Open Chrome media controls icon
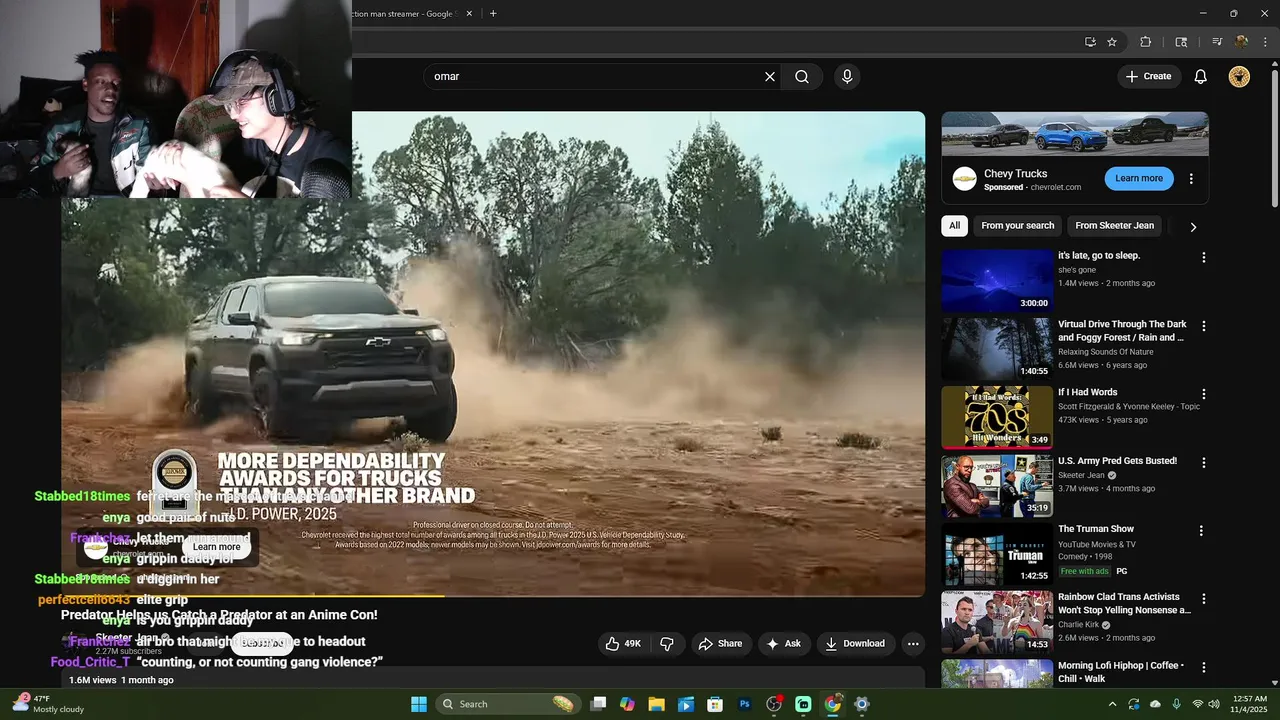Image resolution: width=1280 pixels, height=720 pixels. tap(1217, 42)
